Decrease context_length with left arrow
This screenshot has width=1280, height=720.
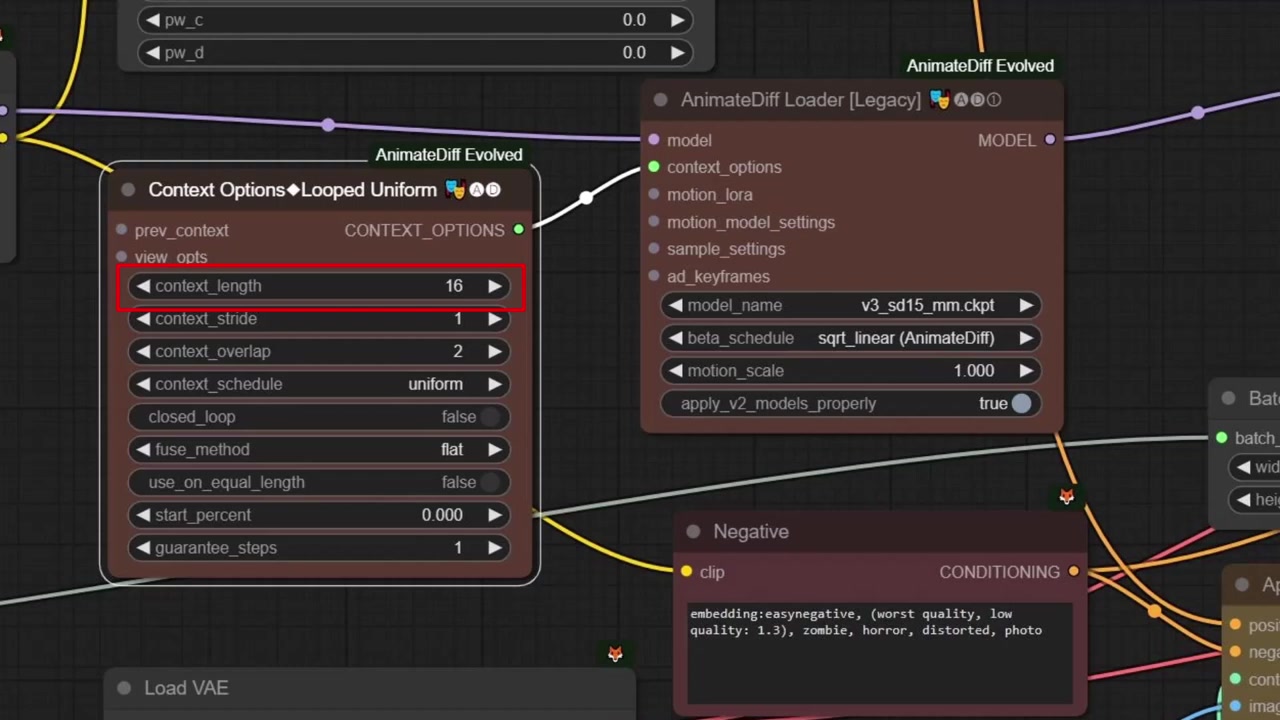tap(143, 286)
